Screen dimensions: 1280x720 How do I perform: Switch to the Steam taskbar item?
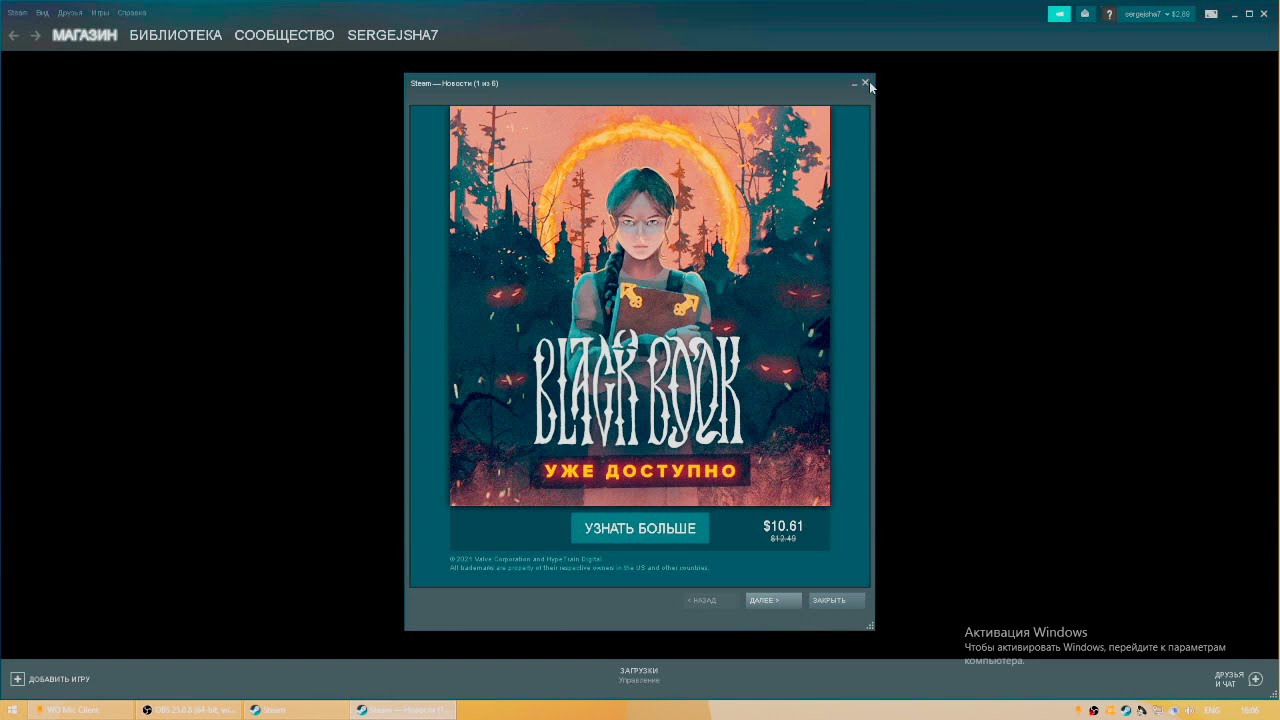click(297, 710)
